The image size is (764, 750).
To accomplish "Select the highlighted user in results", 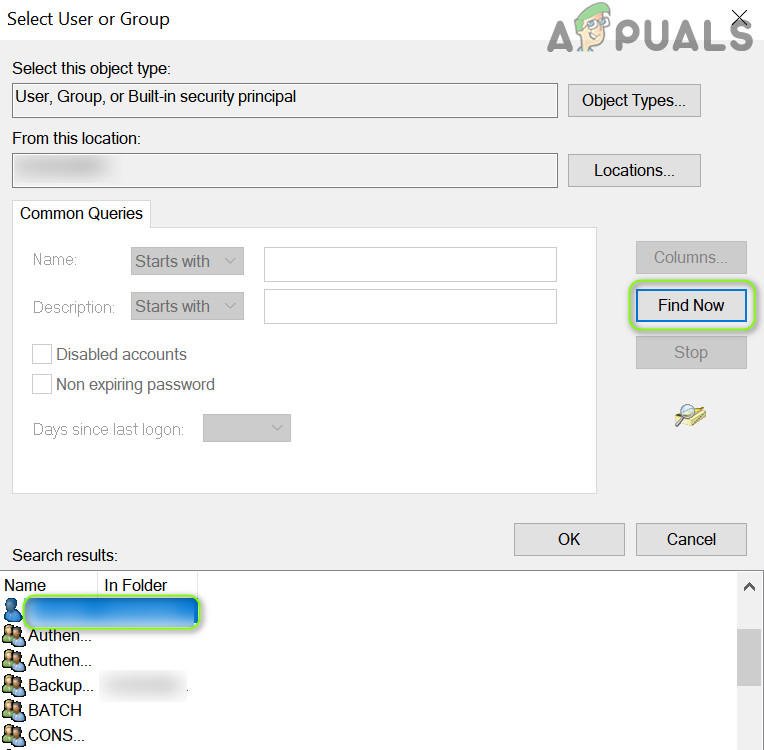I will (x=111, y=612).
